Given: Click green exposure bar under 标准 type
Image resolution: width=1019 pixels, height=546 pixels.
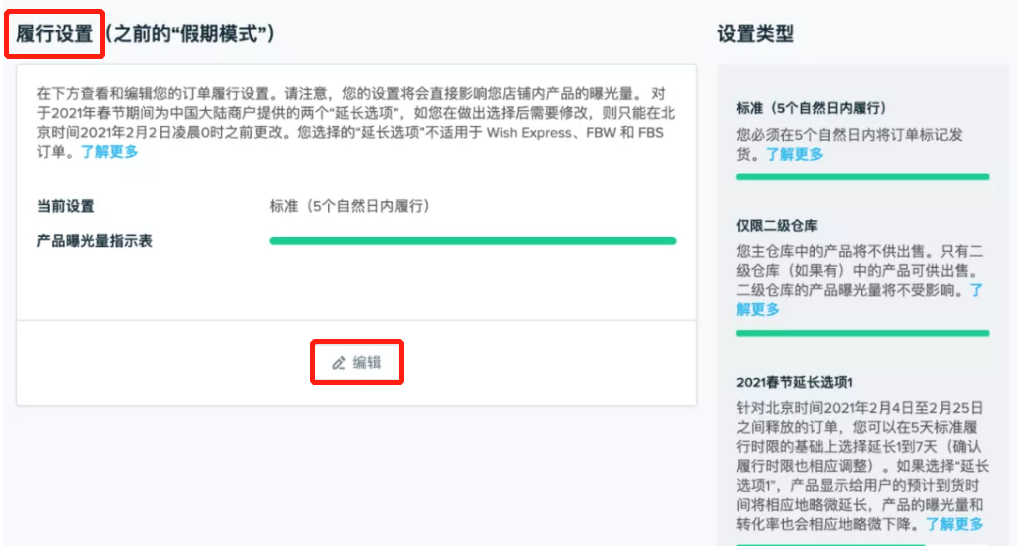Looking at the screenshot, I should (862, 177).
